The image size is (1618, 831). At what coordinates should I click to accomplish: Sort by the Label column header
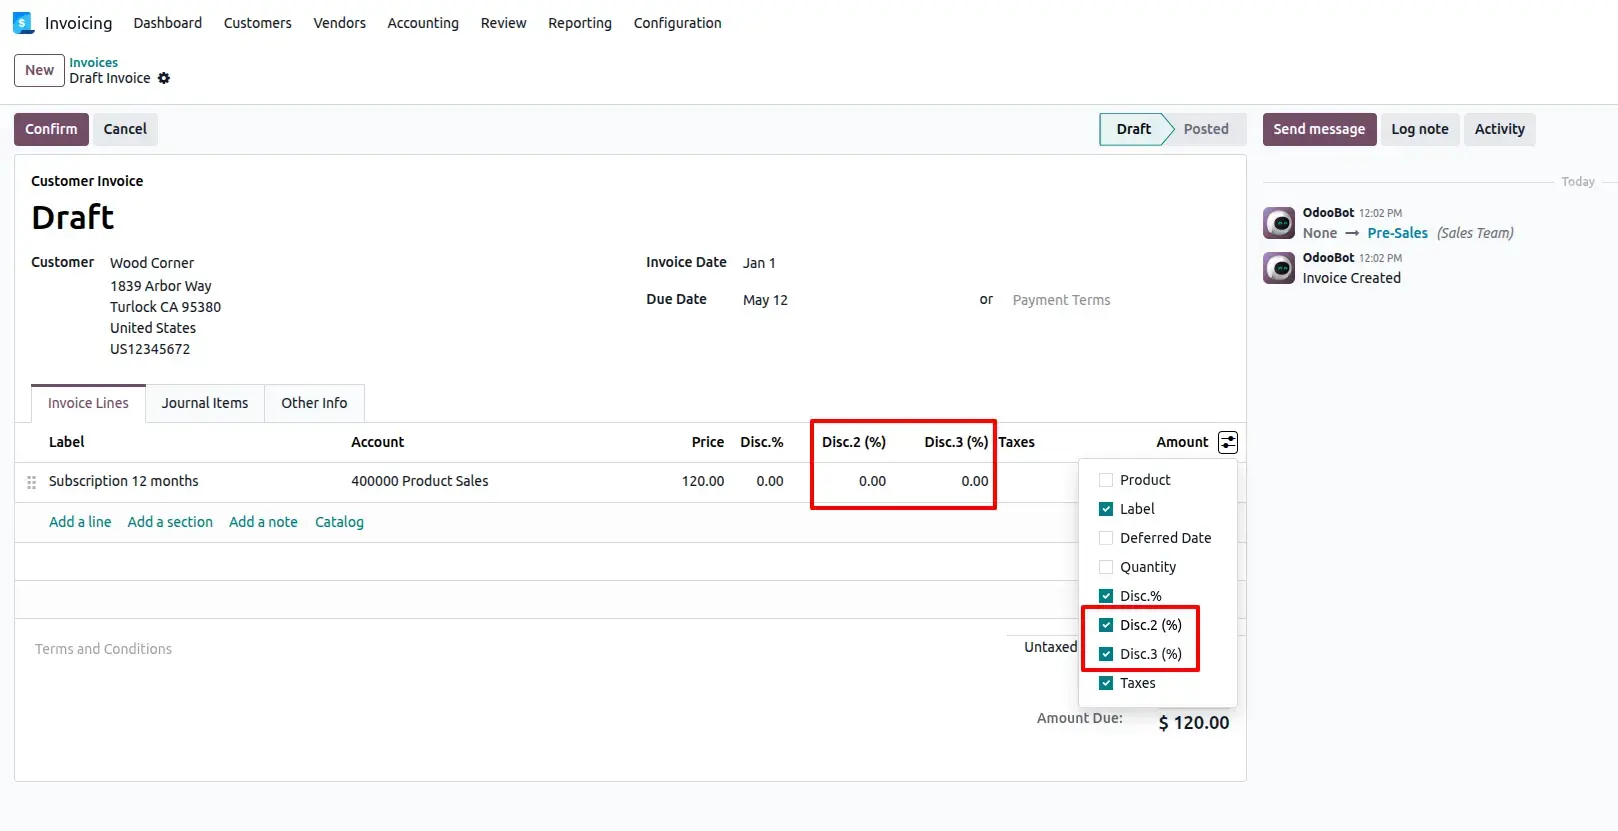[x=67, y=442]
